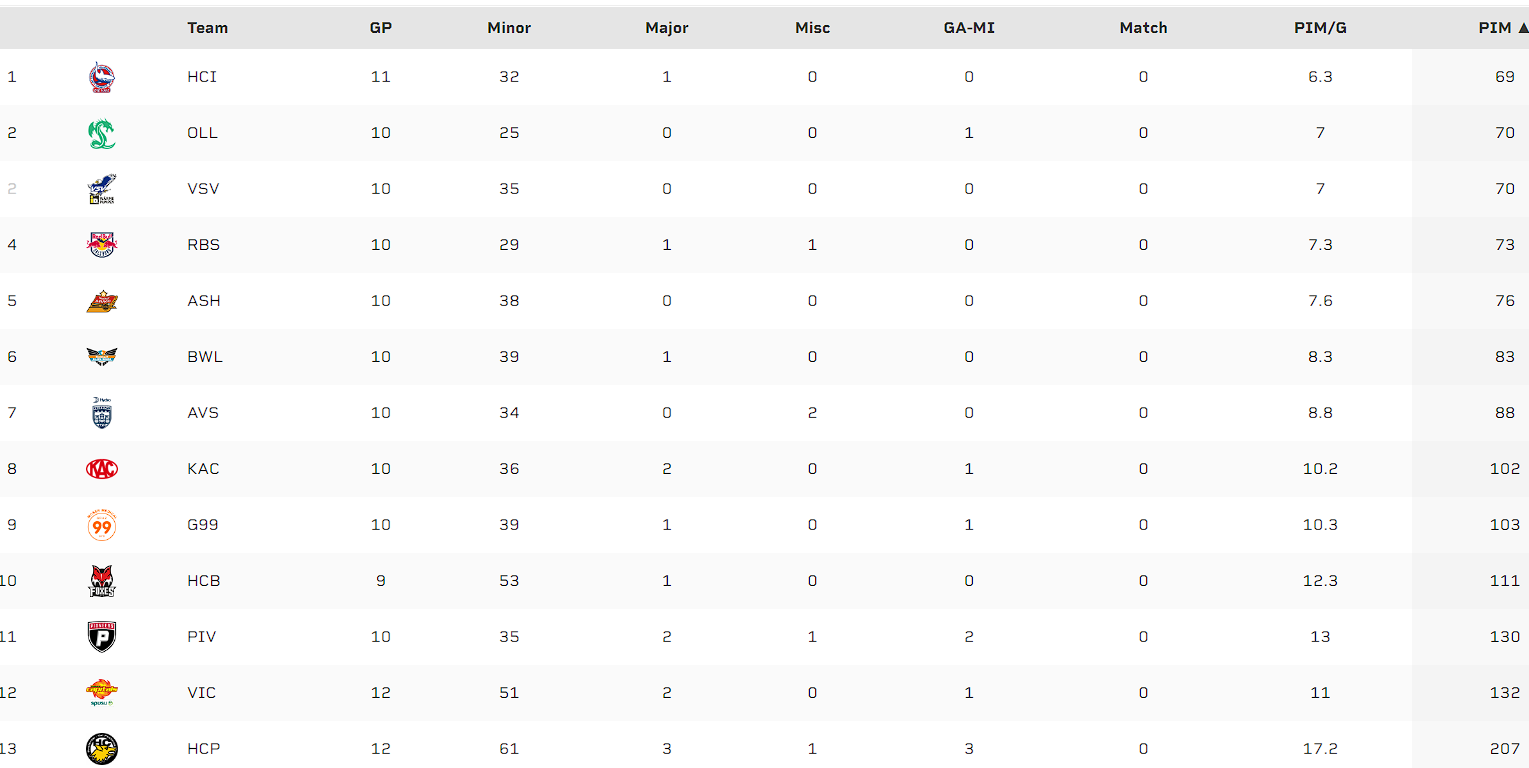
Task: Sort by the Minor column header
Action: (x=509, y=28)
